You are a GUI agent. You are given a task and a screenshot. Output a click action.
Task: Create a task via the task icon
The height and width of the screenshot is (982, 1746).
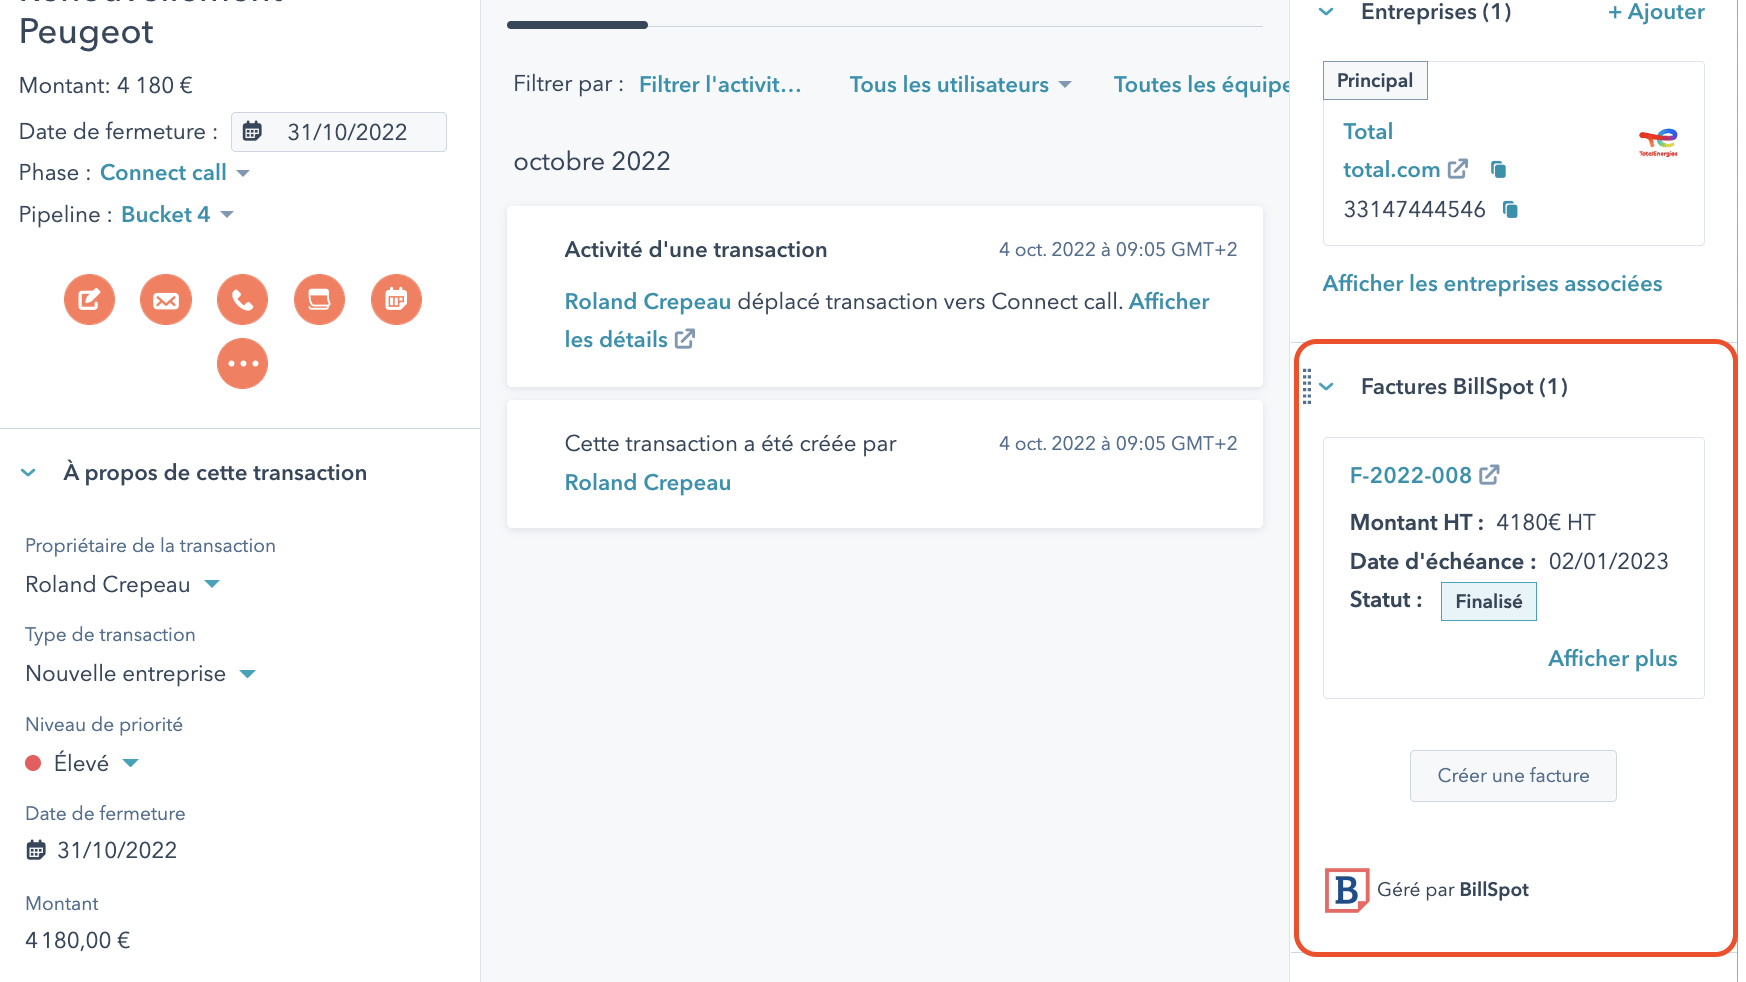tap(319, 299)
